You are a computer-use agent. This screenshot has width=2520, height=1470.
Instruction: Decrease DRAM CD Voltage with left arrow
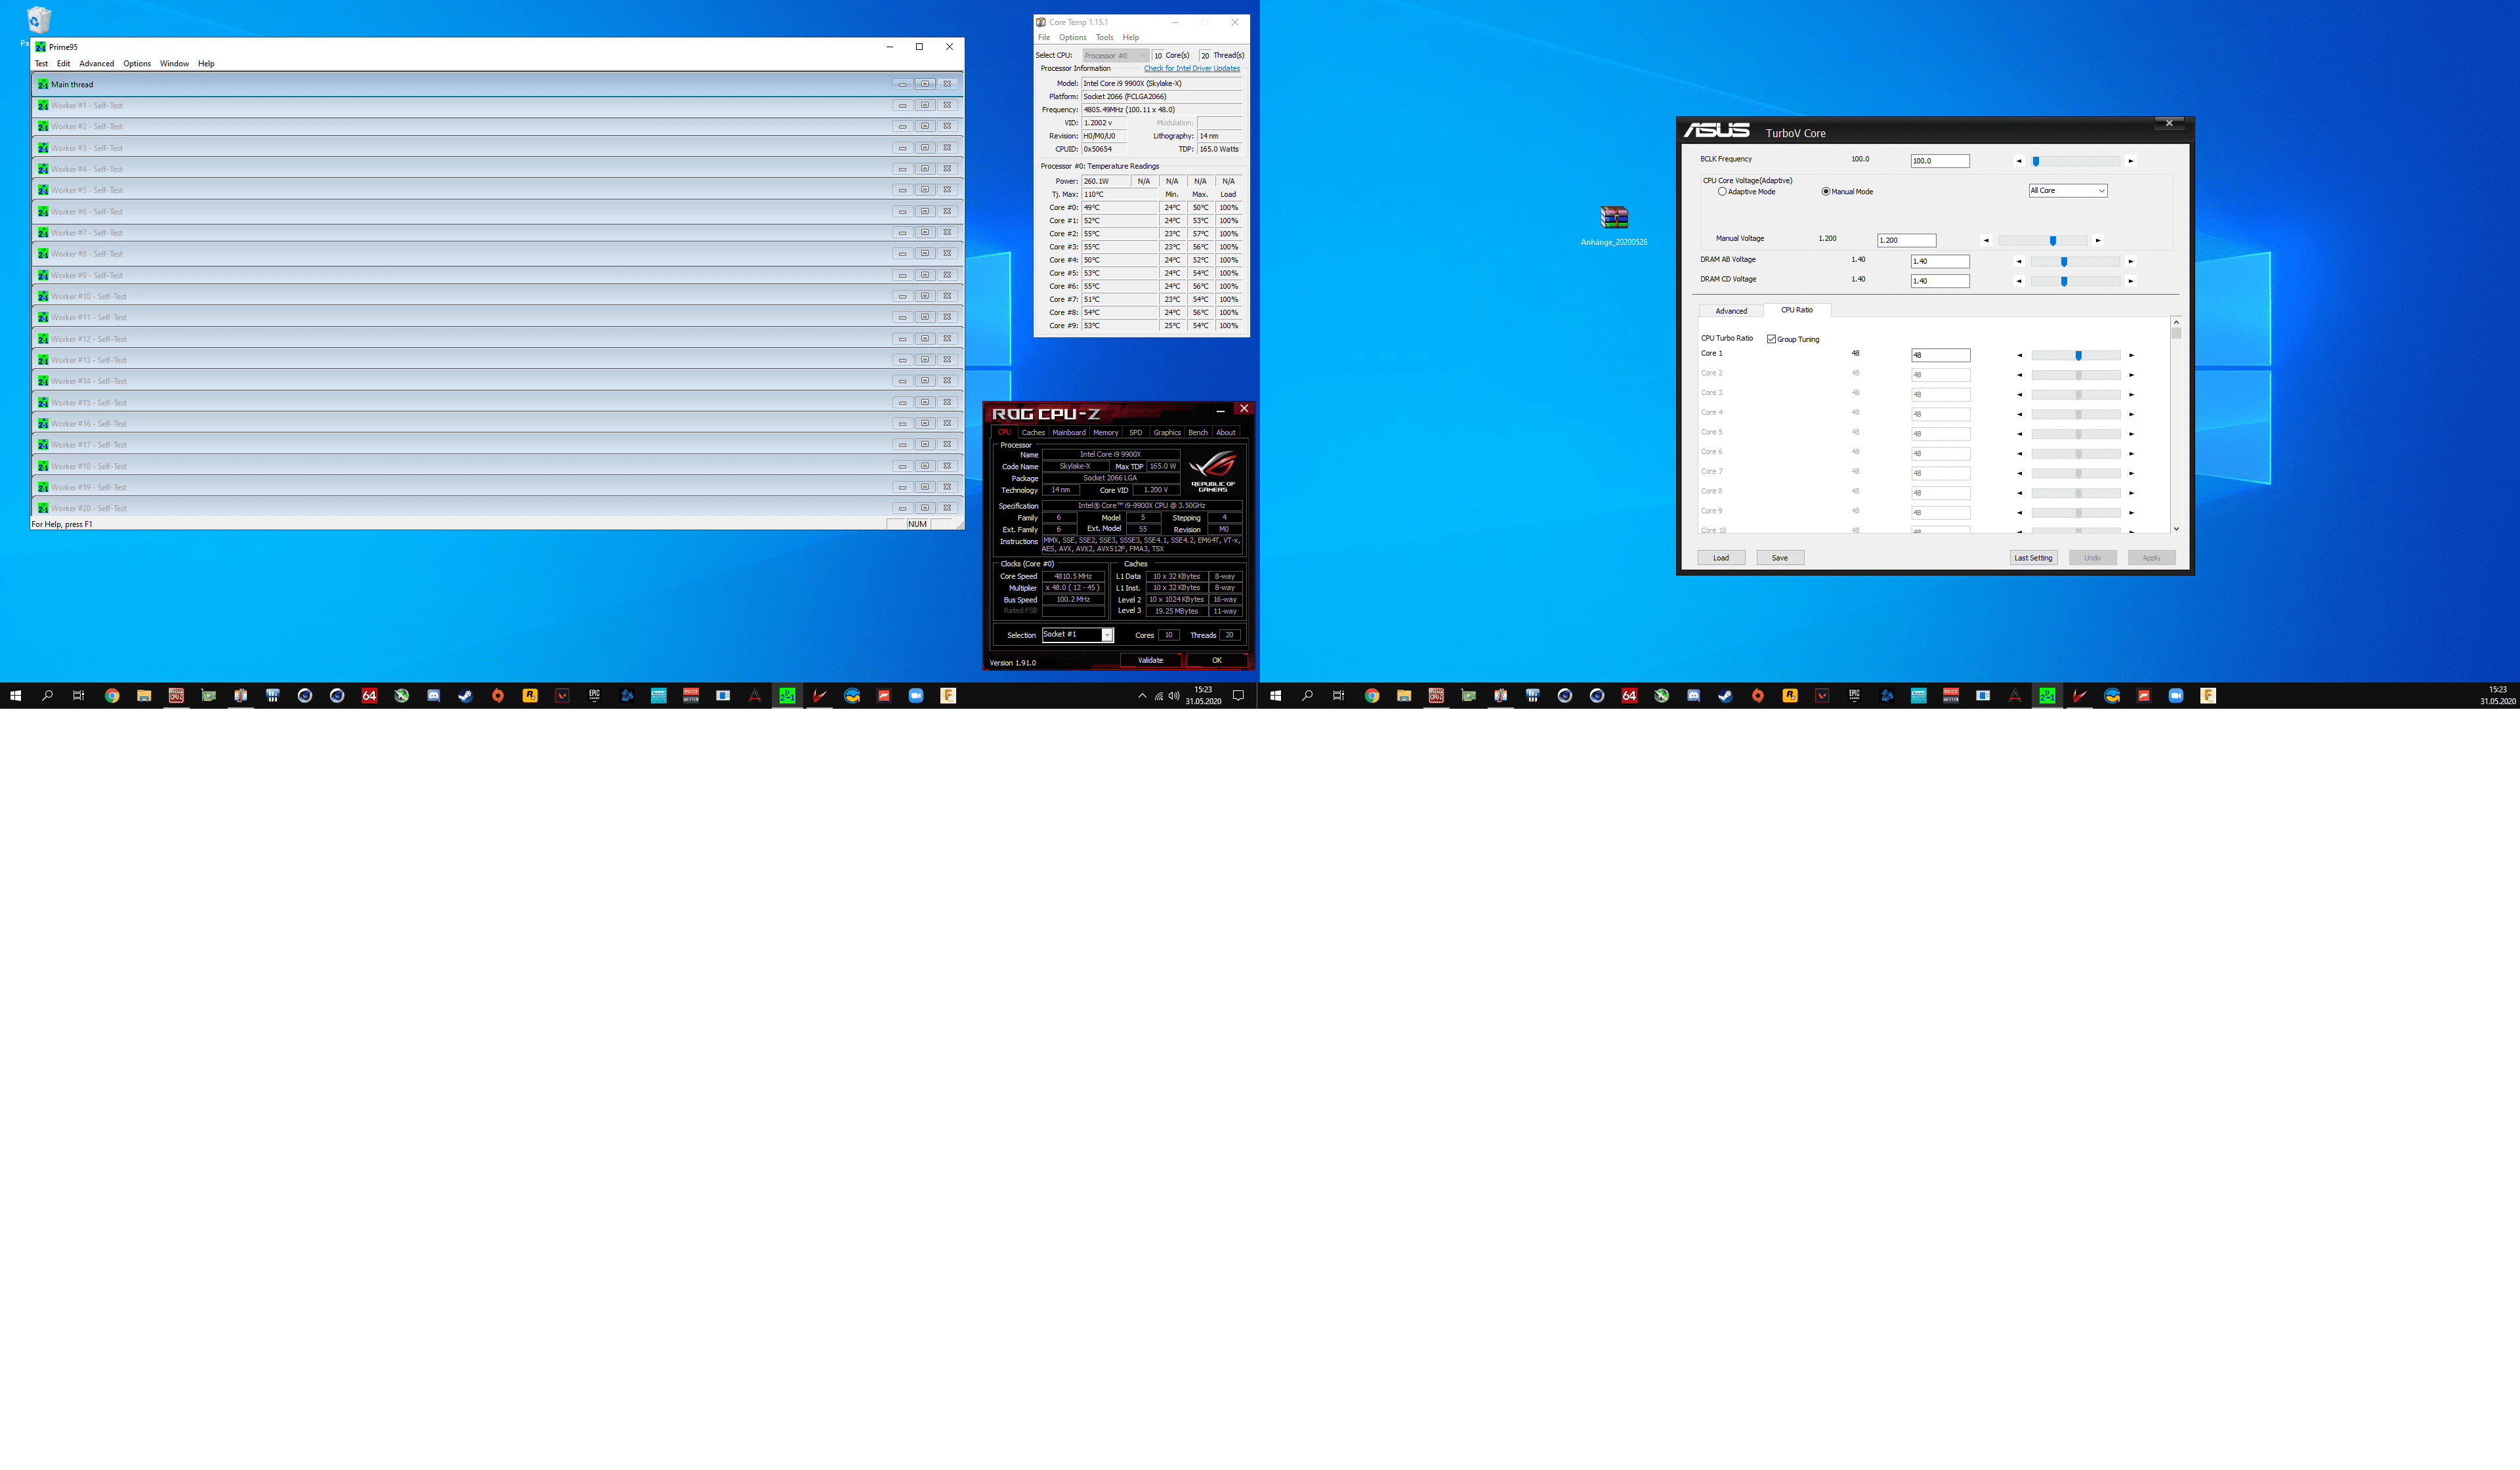[2018, 281]
